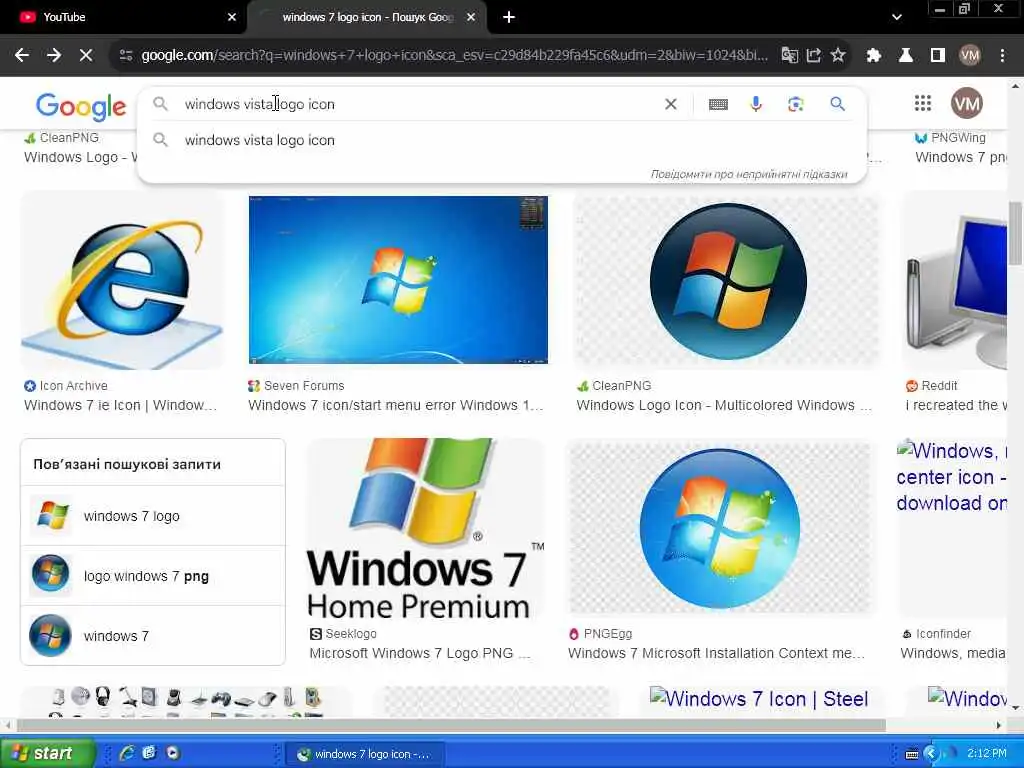This screenshot has width=1024, height=768.
Task: Click the Google logo
Action: tap(81, 106)
